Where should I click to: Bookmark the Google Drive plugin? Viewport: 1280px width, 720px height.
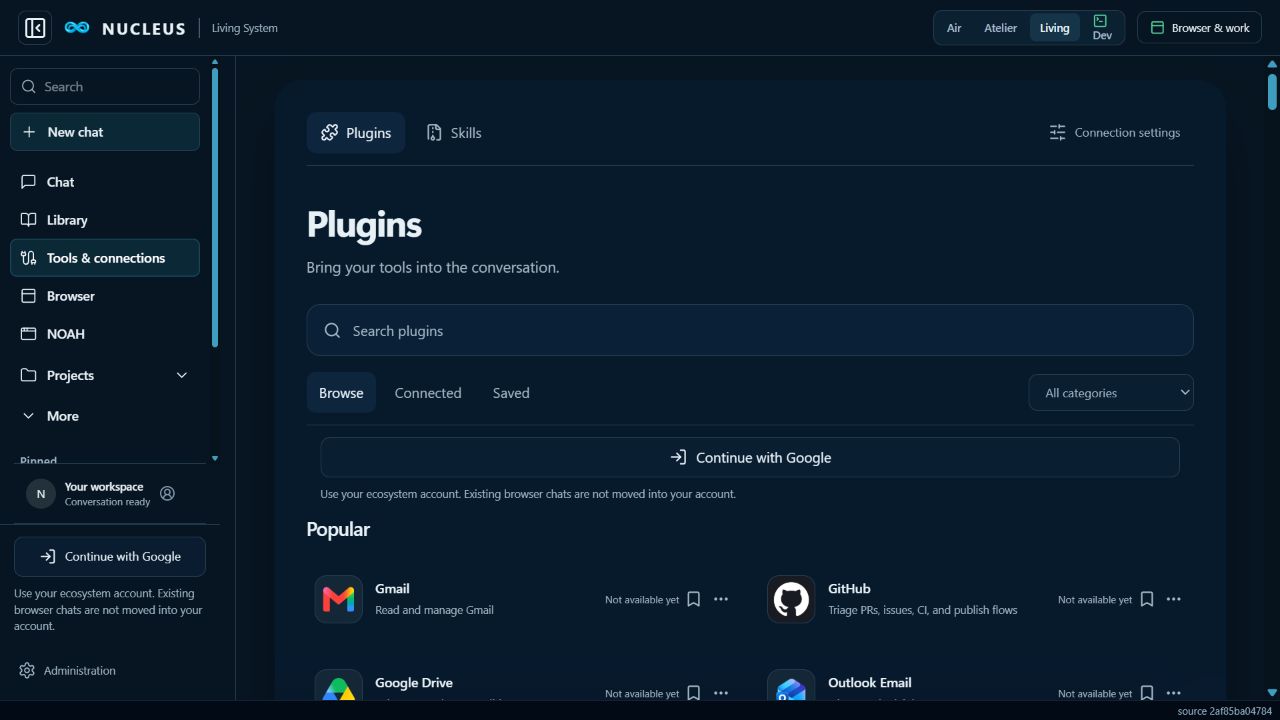coord(693,693)
